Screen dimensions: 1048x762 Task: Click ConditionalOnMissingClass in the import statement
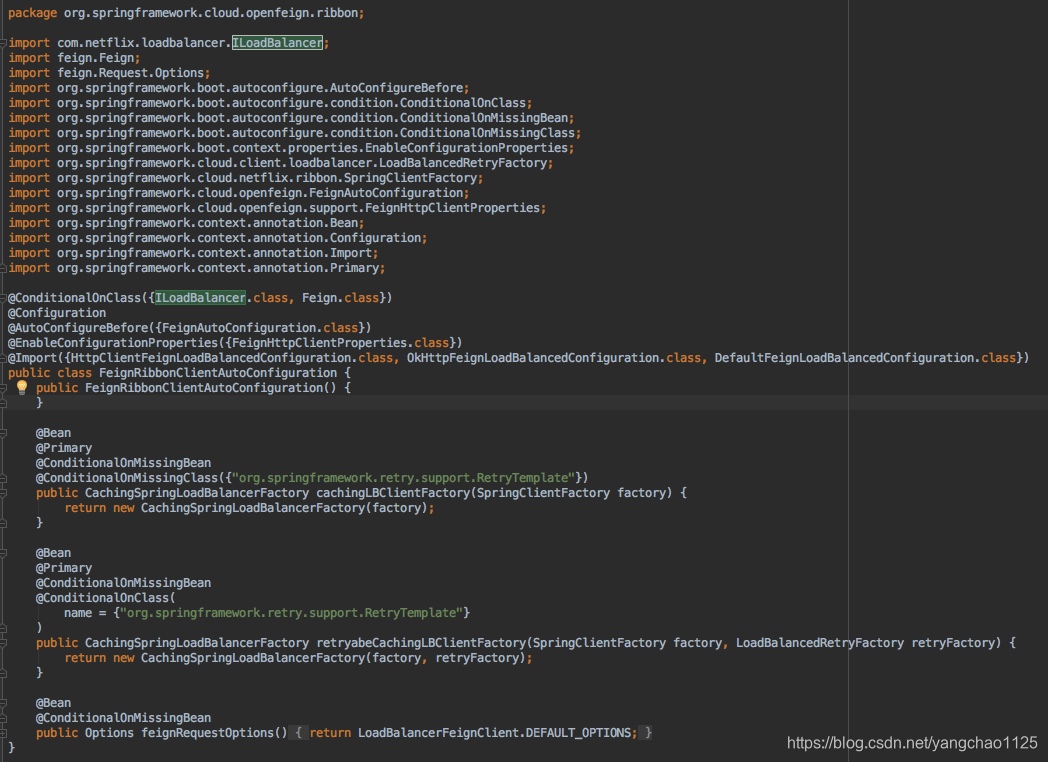(x=487, y=133)
